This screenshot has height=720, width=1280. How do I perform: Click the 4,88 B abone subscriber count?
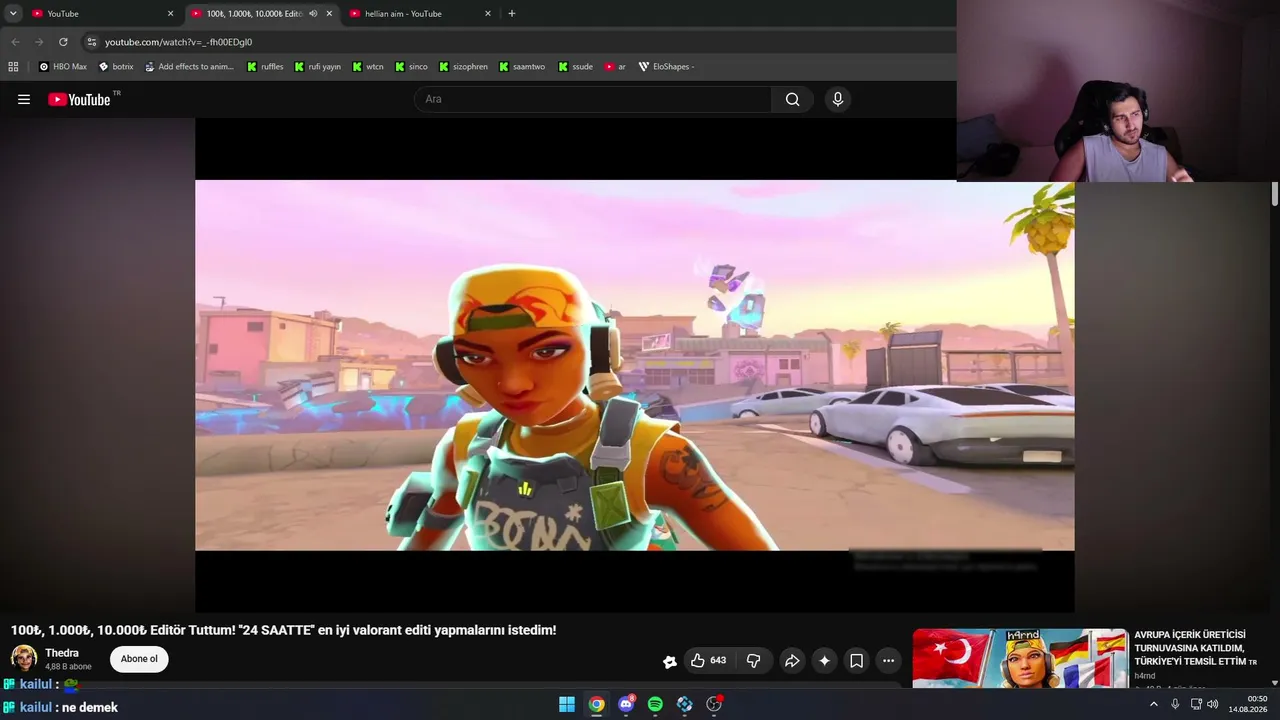click(x=68, y=667)
